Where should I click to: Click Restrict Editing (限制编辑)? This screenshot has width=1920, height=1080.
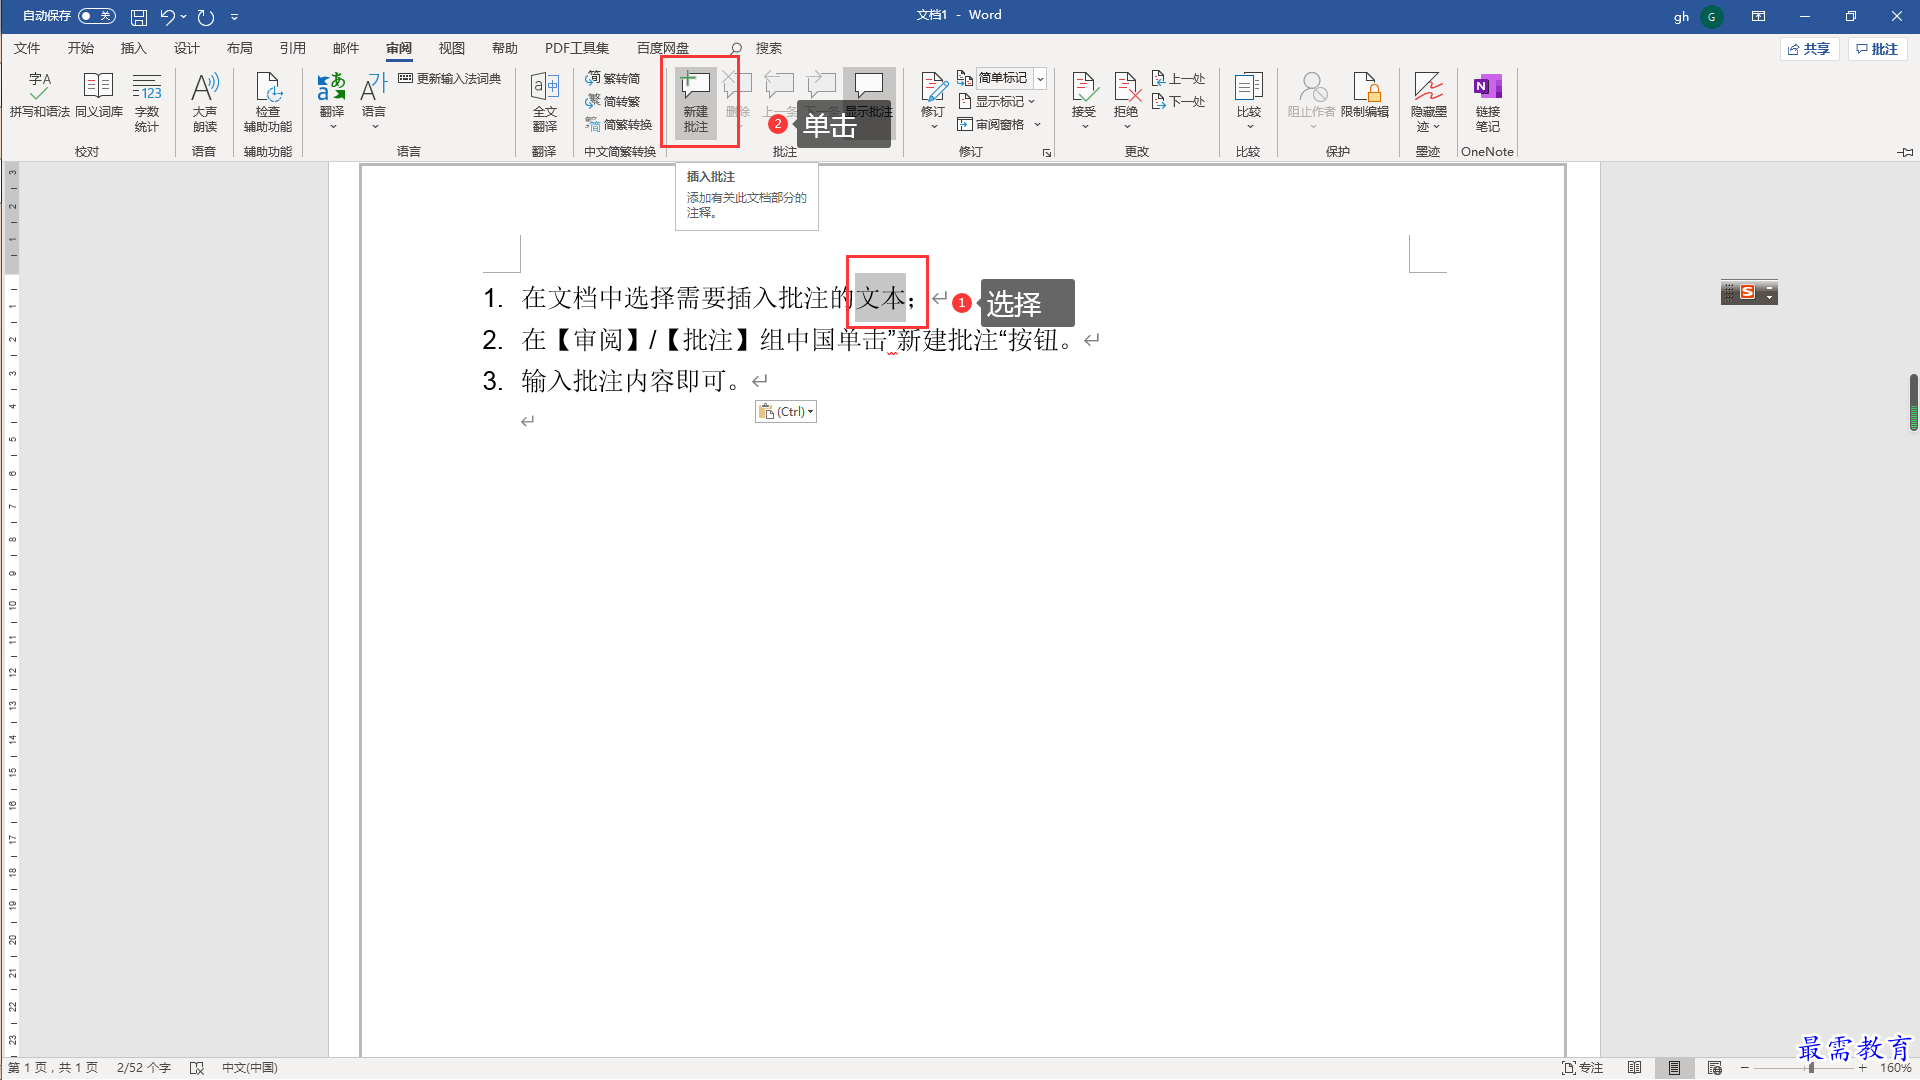[x=1365, y=96]
